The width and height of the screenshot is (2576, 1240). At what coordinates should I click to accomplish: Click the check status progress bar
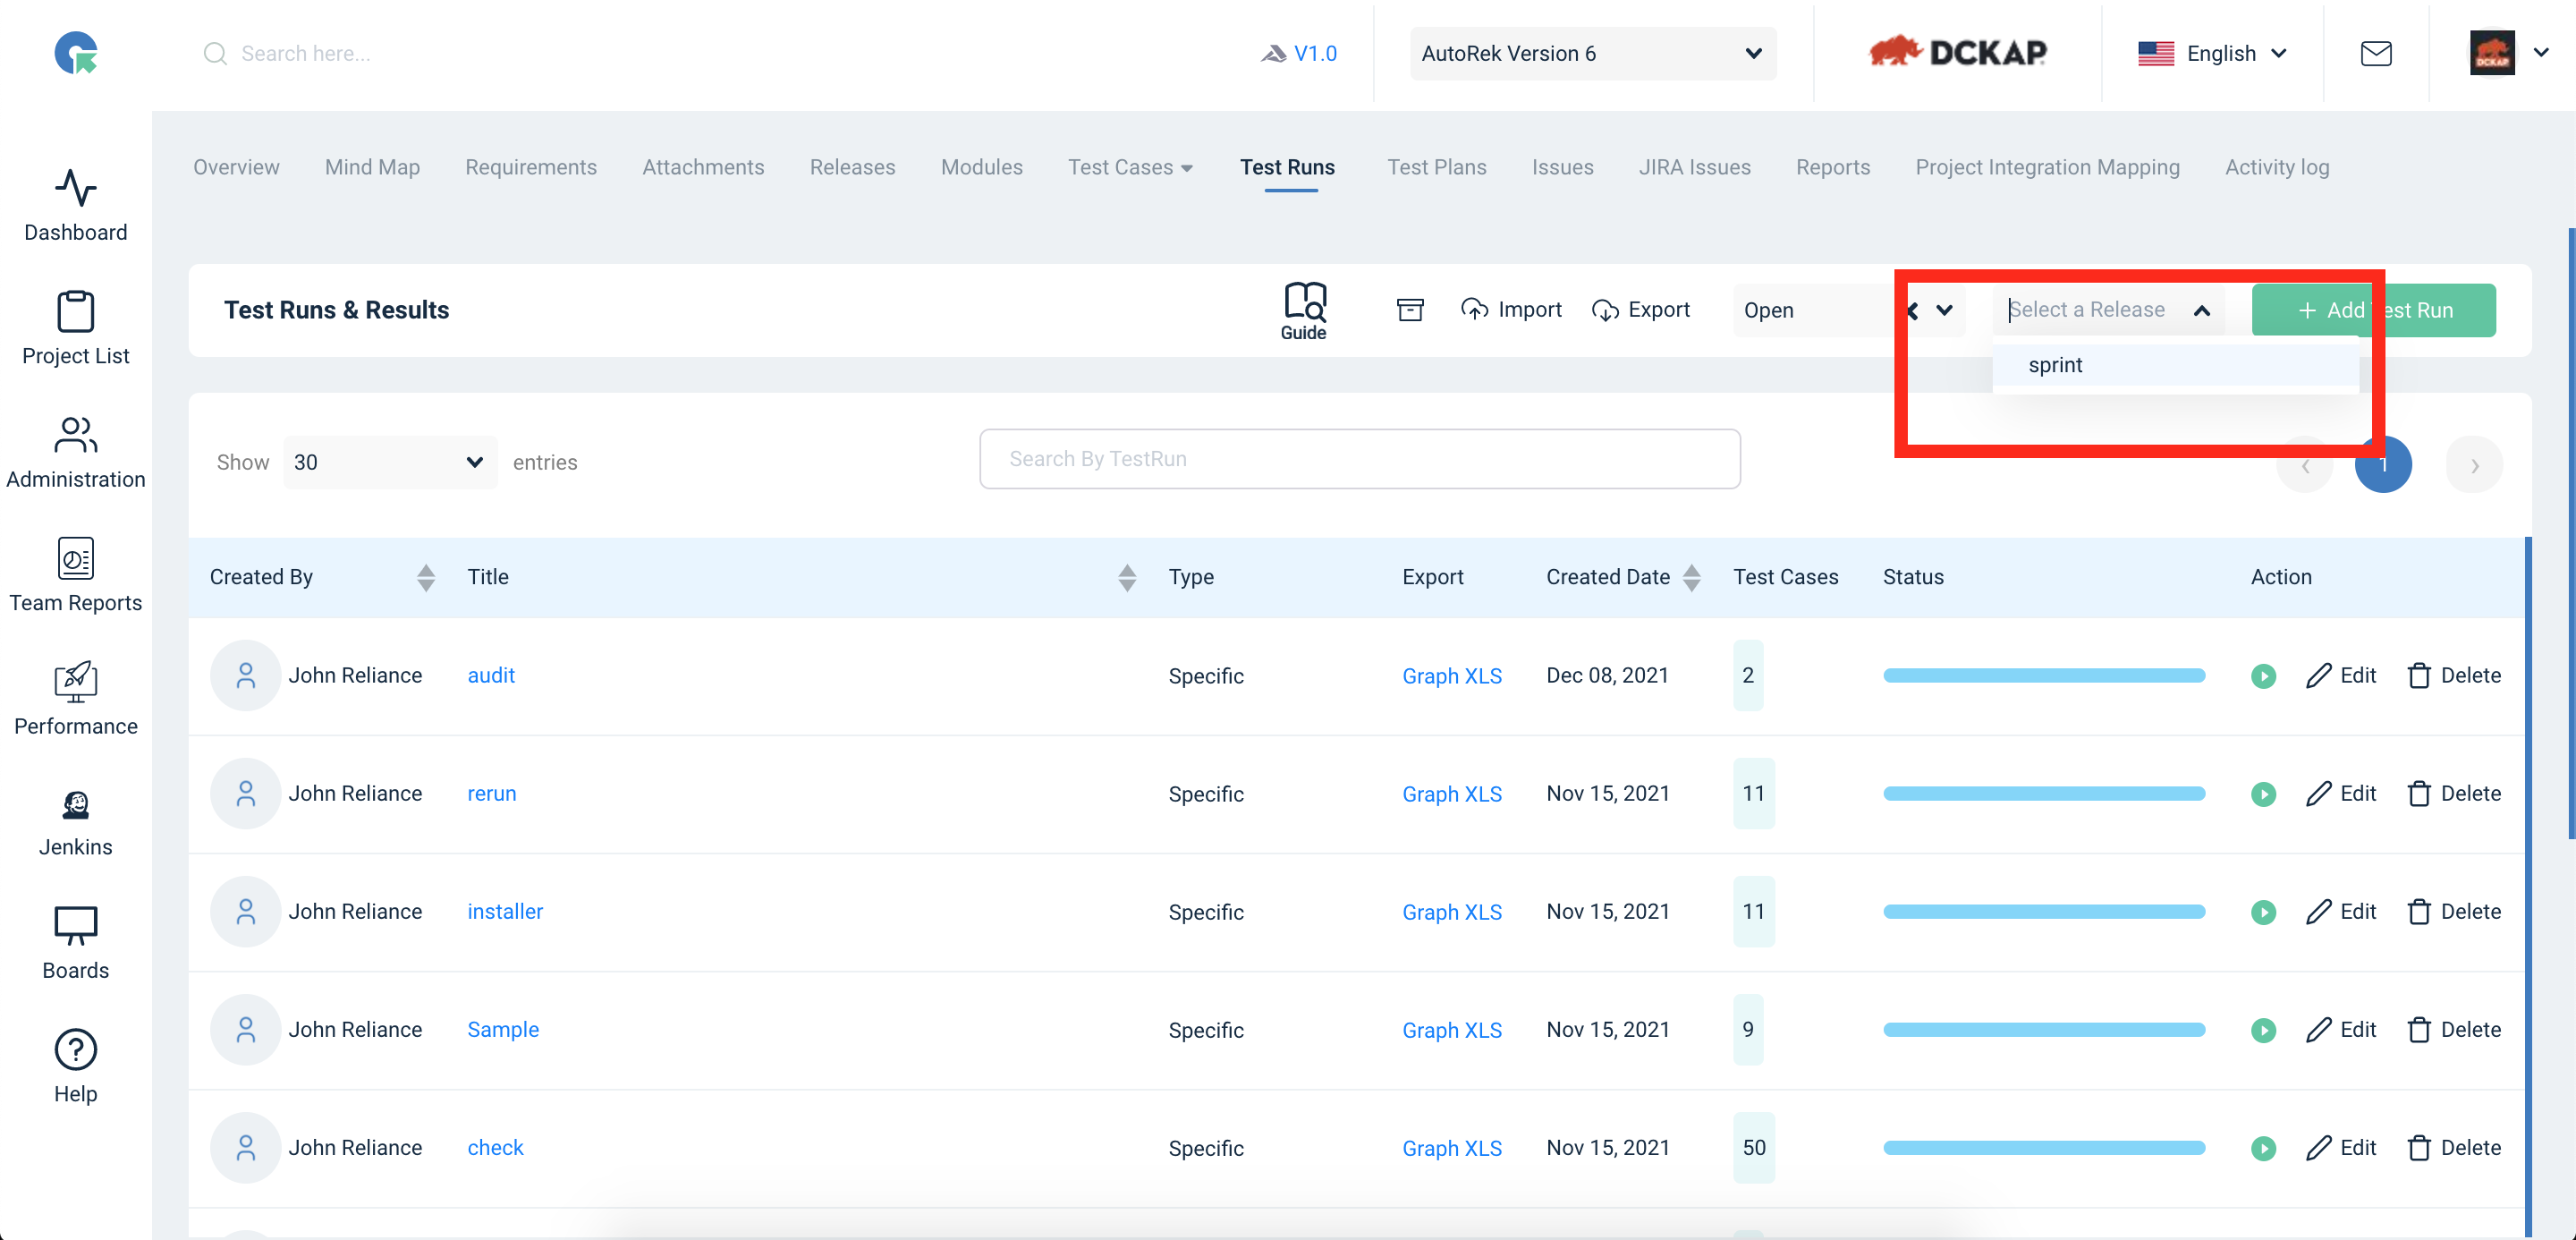[2044, 1148]
